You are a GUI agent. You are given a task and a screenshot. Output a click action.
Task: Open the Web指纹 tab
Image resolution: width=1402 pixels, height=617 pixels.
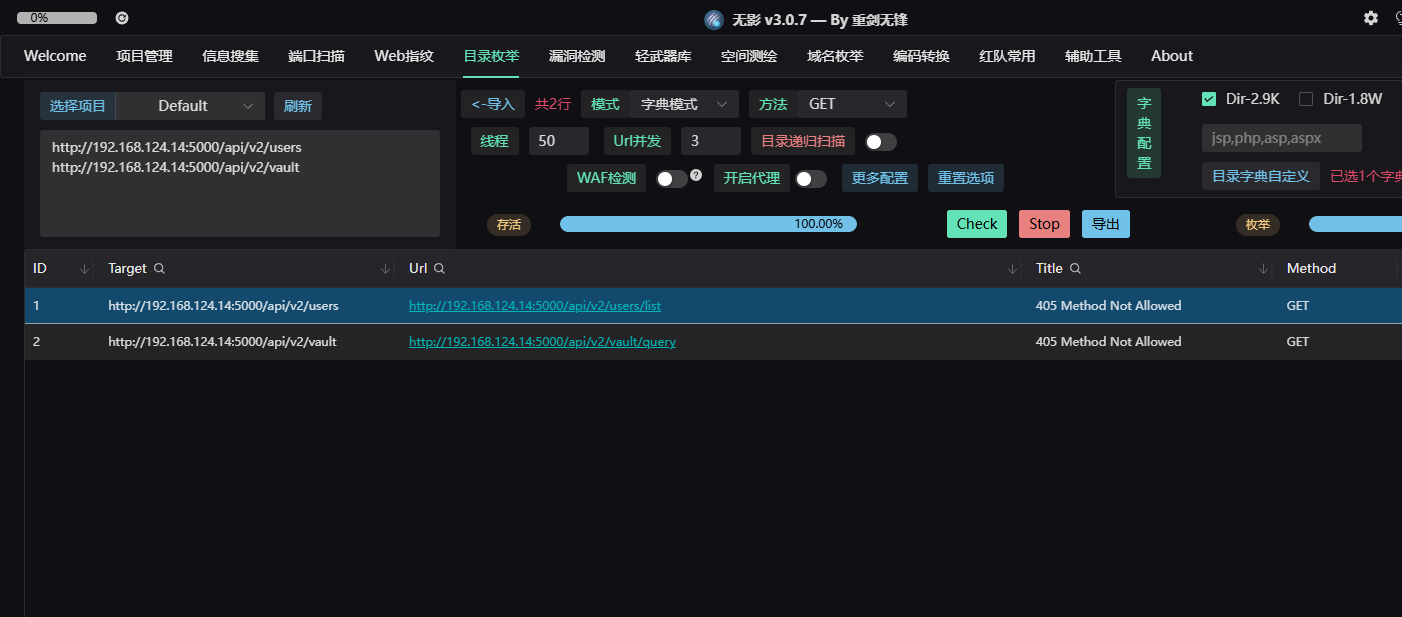pos(404,56)
